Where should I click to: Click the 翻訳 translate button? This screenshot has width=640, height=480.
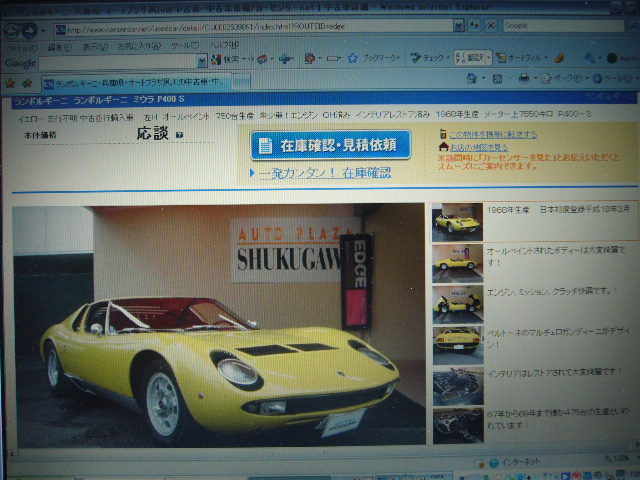(x=470, y=58)
